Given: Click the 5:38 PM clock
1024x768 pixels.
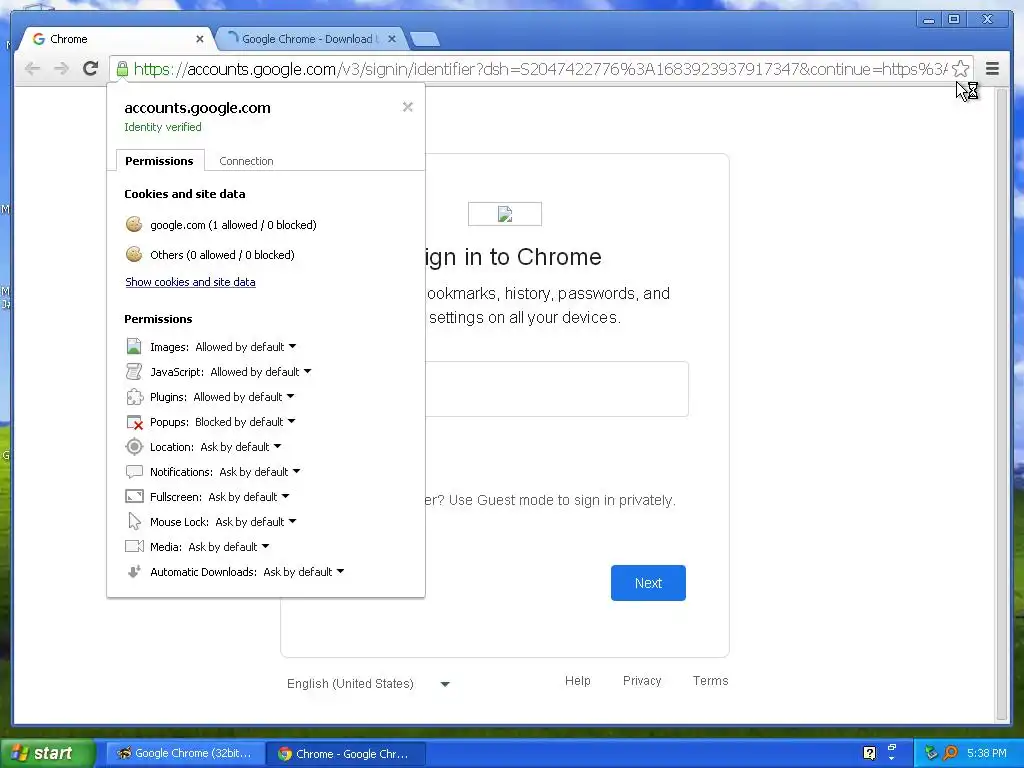Looking at the screenshot, I should [x=987, y=753].
